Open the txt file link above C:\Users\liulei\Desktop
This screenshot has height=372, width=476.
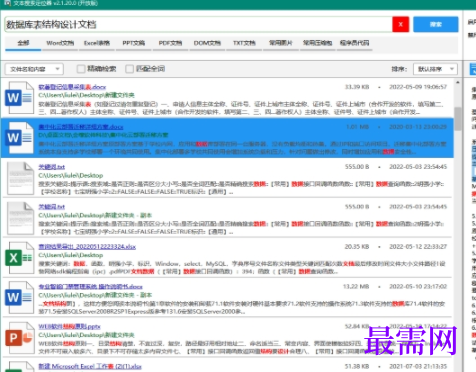click(51, 167)
